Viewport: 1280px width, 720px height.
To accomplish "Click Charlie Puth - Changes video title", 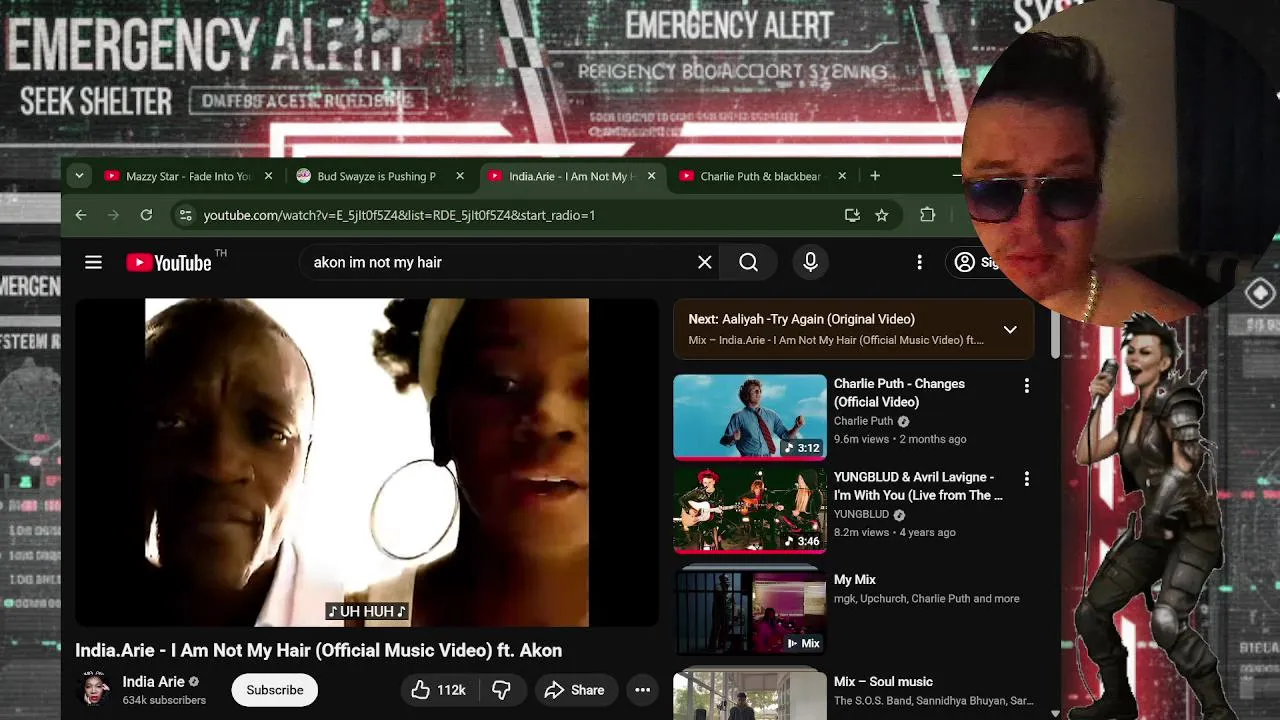I will point(900,393).
